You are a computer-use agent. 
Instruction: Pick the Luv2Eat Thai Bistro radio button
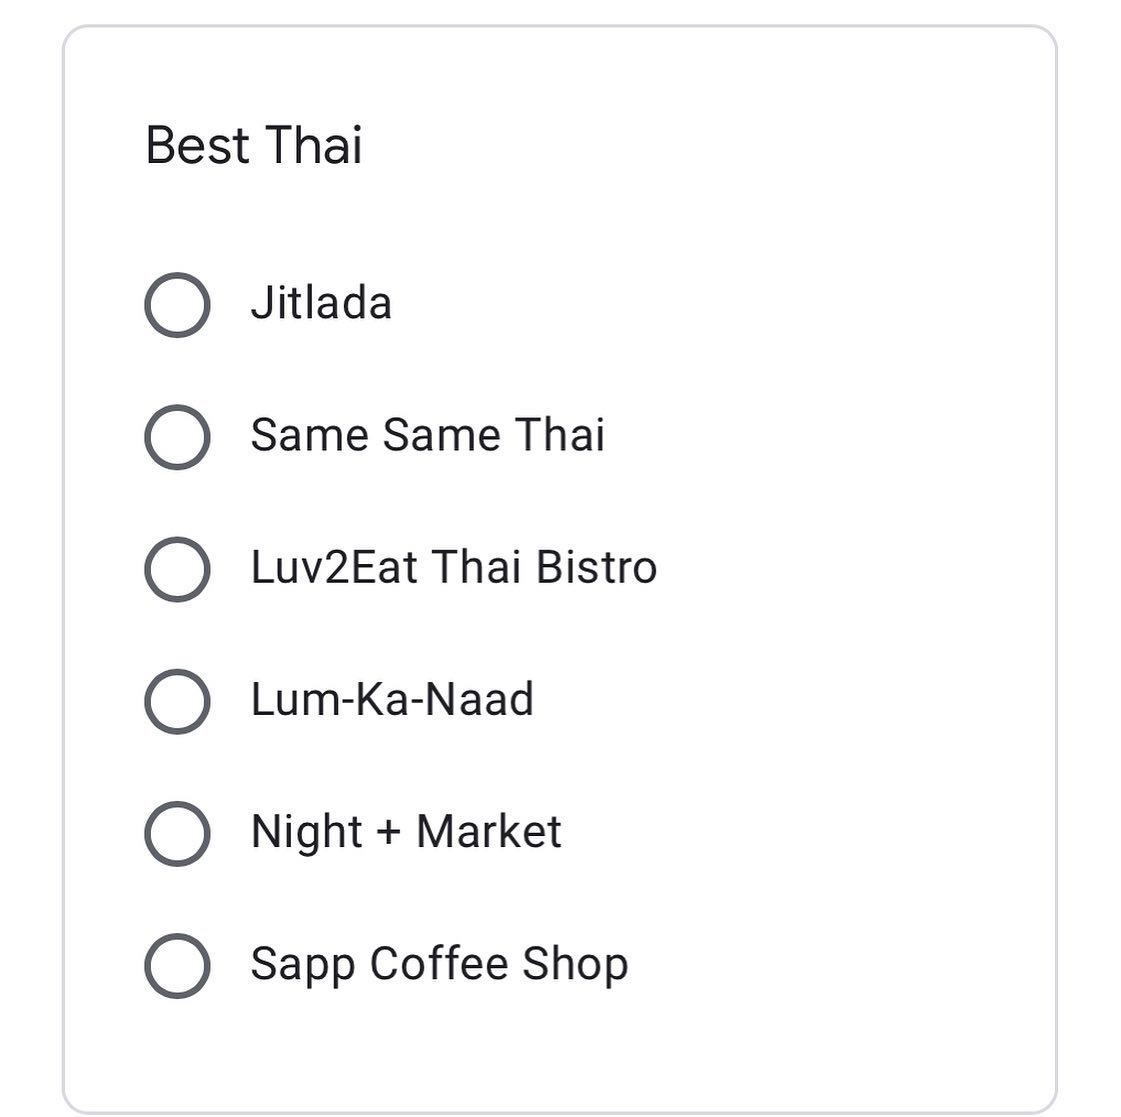[177, 568]
